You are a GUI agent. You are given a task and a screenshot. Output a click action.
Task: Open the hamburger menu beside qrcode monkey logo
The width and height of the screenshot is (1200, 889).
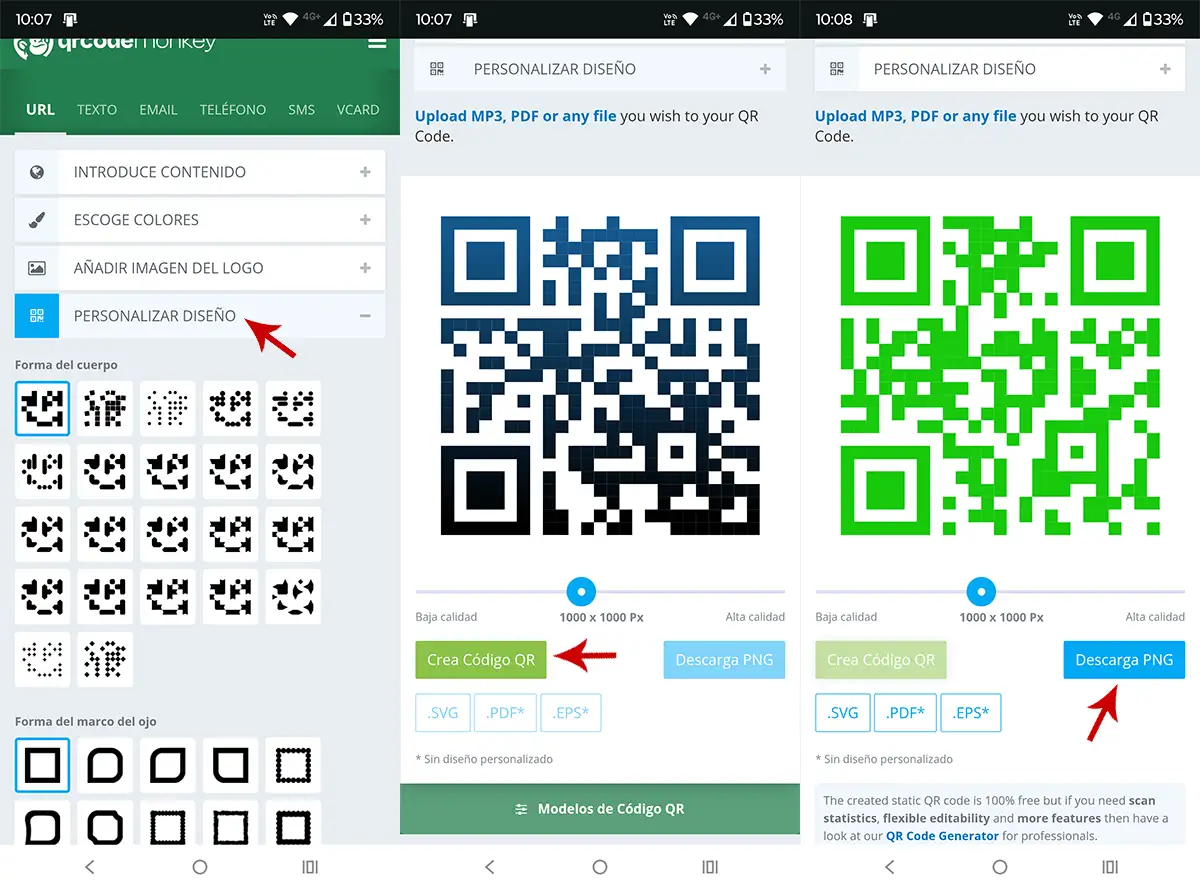(x=376, y=43)
